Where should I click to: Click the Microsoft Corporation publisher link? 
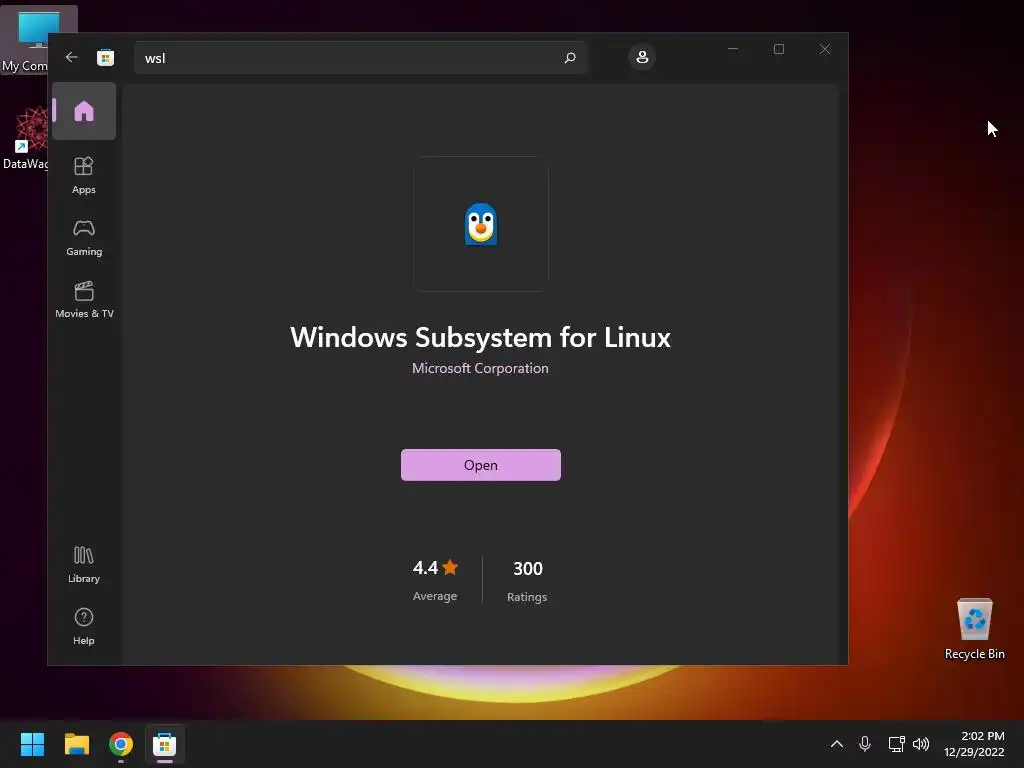point(480,368)
